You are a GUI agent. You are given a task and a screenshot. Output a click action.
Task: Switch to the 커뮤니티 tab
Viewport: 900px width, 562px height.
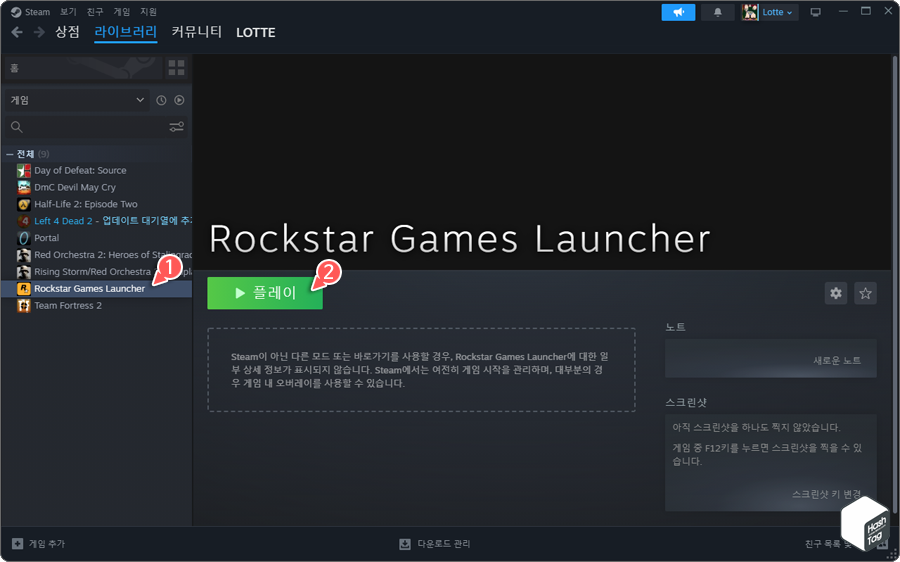[196, 32]
